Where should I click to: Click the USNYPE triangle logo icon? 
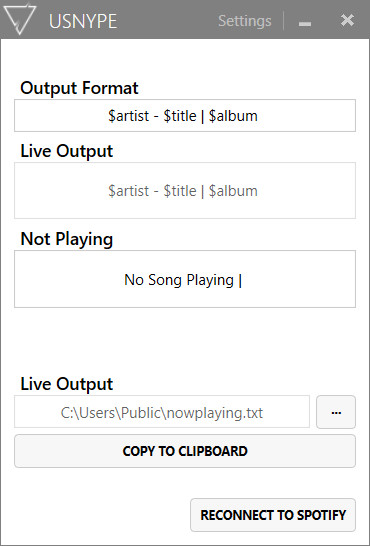click(20, 19)
